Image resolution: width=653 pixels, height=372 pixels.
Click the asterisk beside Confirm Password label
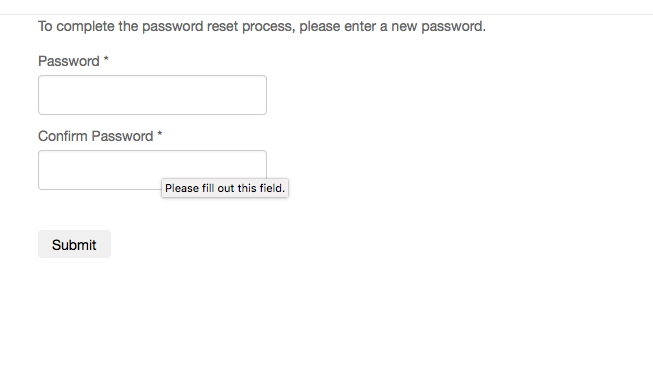pos(160,134)
